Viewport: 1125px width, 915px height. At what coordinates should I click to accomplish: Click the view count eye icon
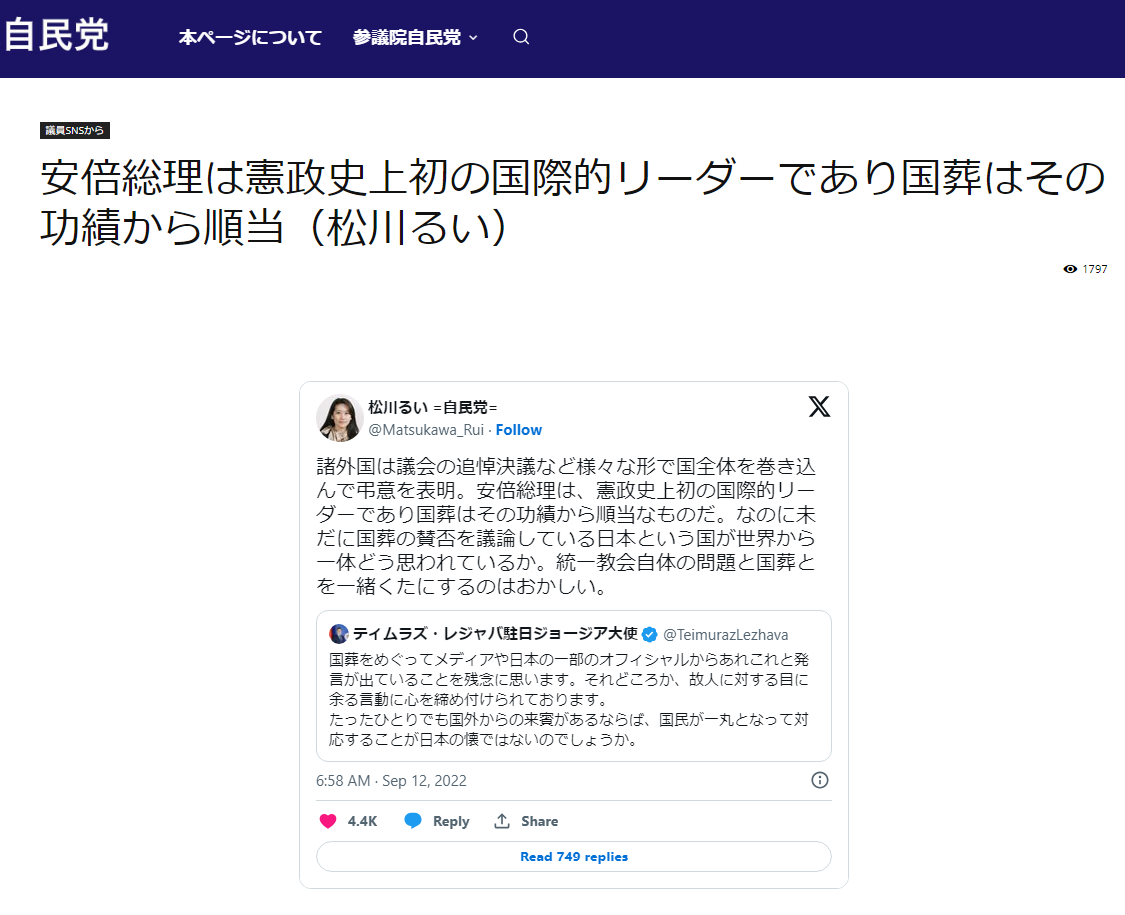[1070, 269]
